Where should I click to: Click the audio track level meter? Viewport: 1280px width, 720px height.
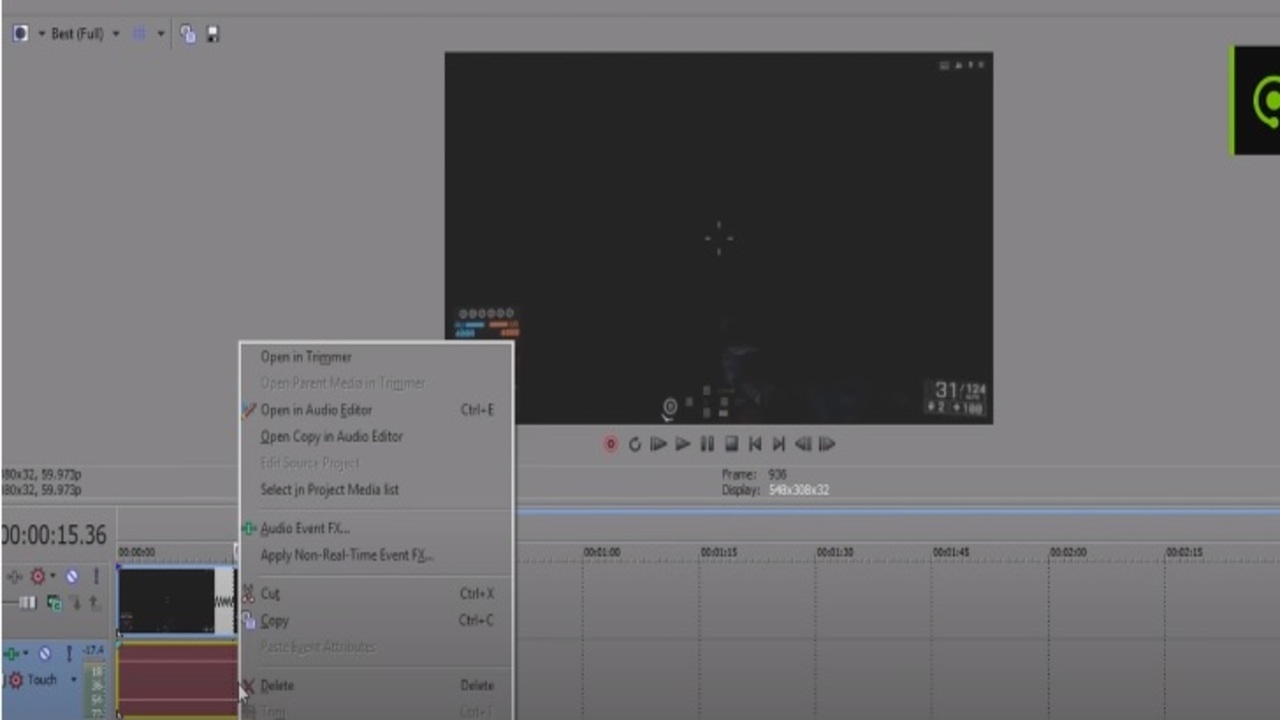97,690
